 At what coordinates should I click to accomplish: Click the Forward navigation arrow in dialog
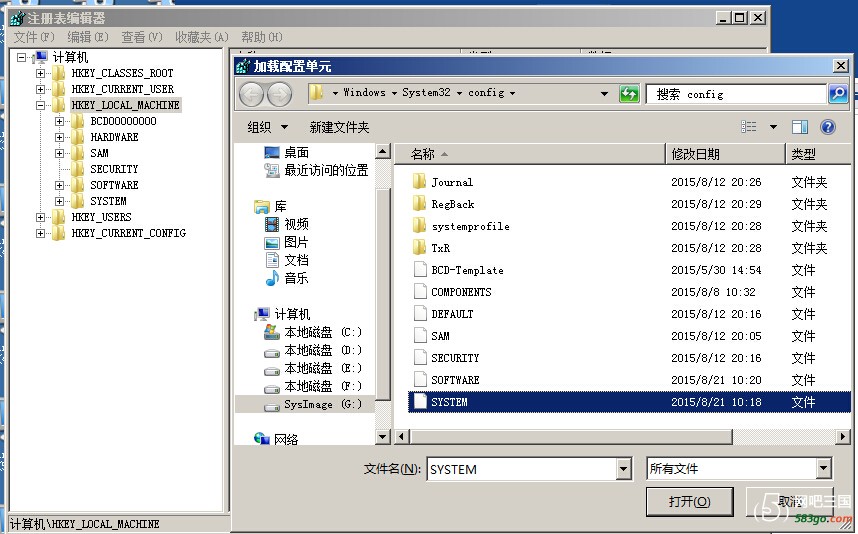point(280,95)
